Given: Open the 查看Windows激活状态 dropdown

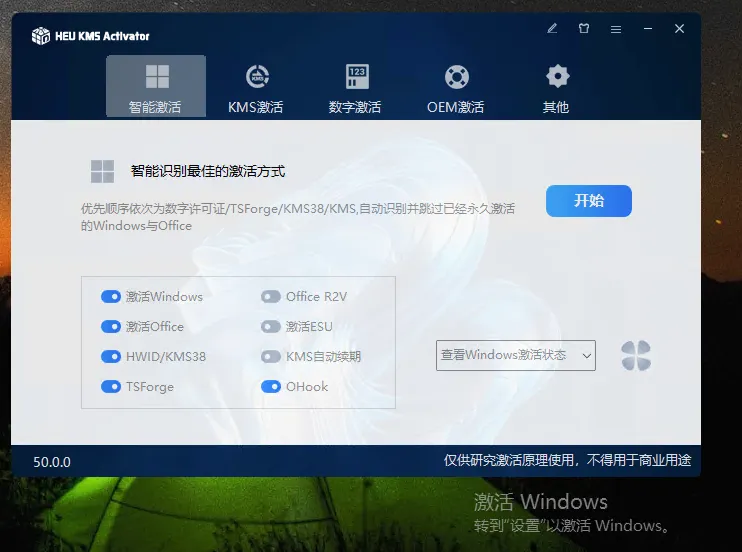Looking at the screenshot, I should (x=516, y=355).
